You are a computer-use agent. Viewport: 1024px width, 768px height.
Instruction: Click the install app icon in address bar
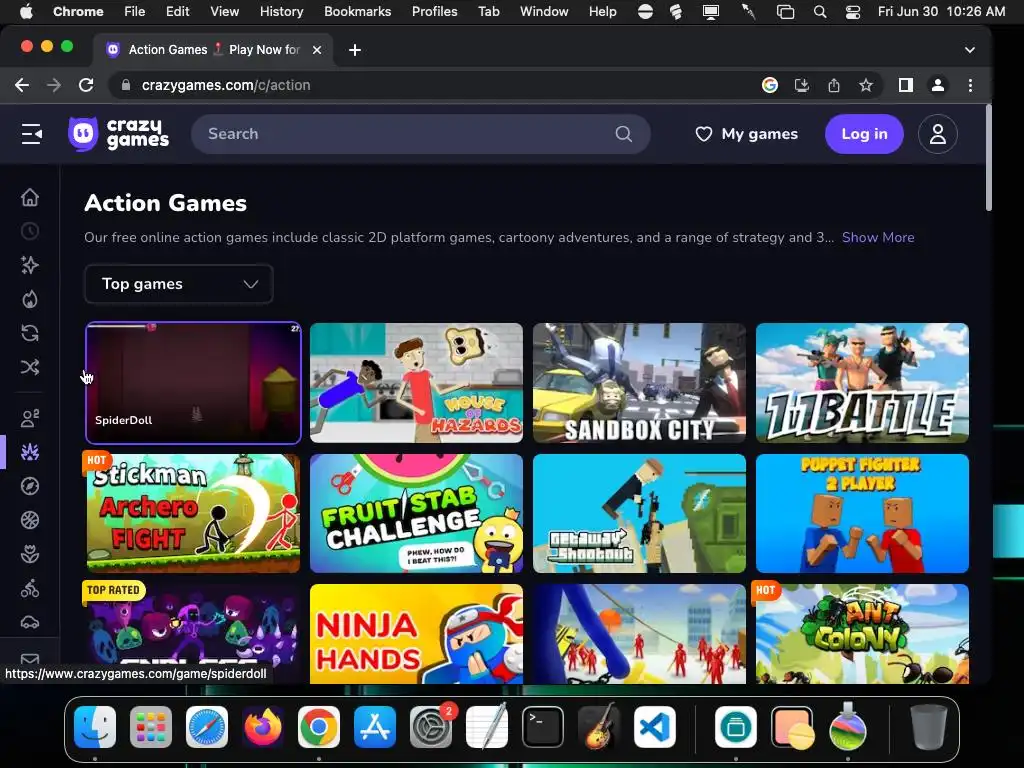802,85
